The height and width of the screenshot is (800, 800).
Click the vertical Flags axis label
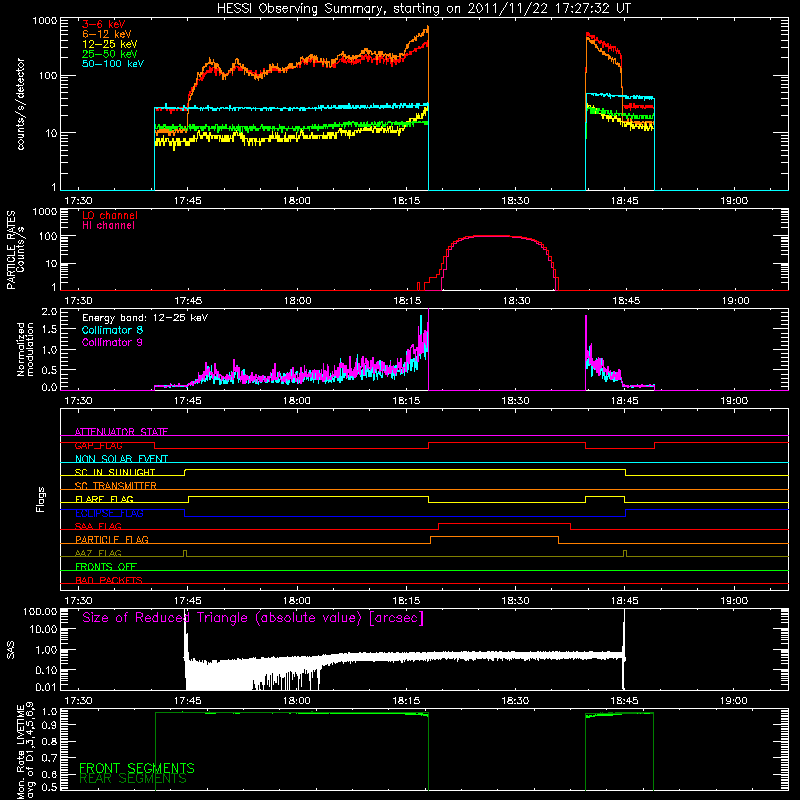(x=41, y=499)
